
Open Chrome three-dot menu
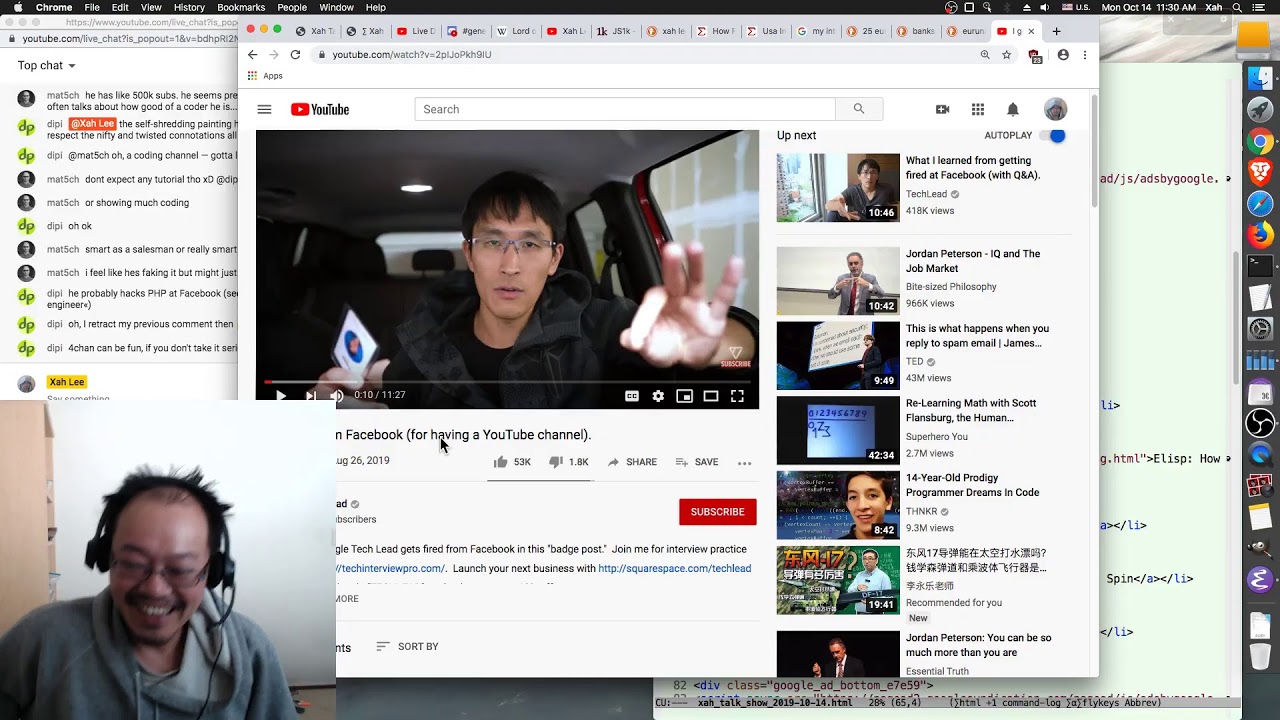tap(1086, 55)
